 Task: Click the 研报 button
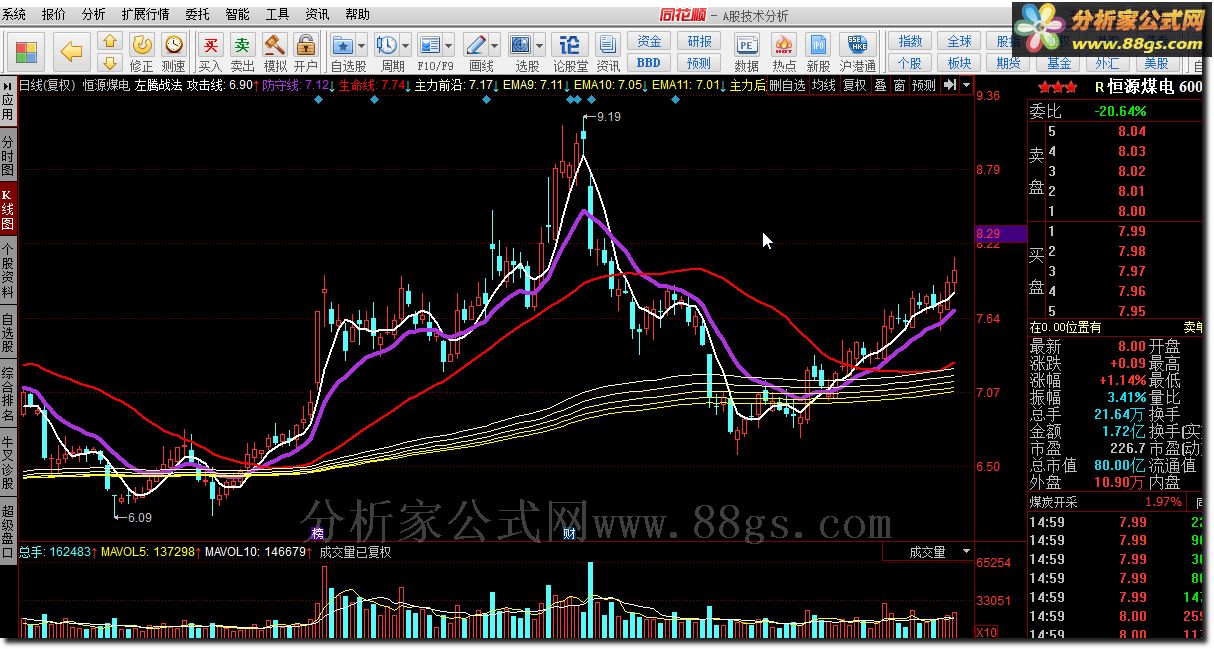699,41
